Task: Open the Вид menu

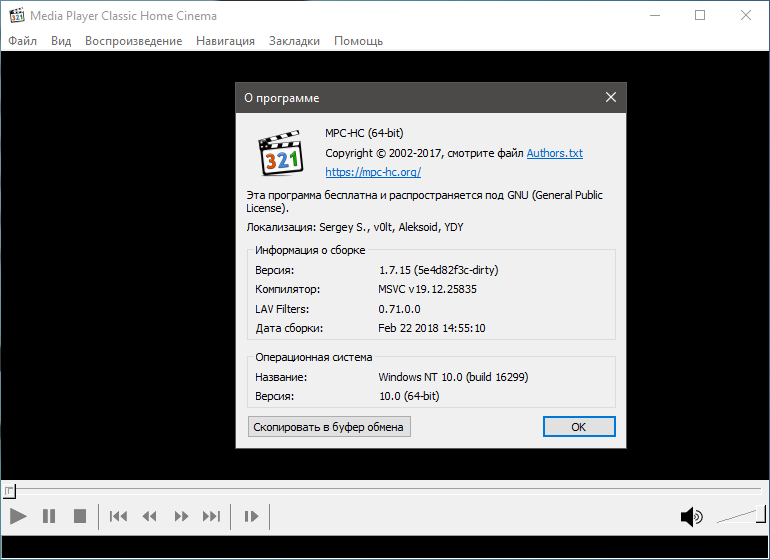Action: click(61, 41)
